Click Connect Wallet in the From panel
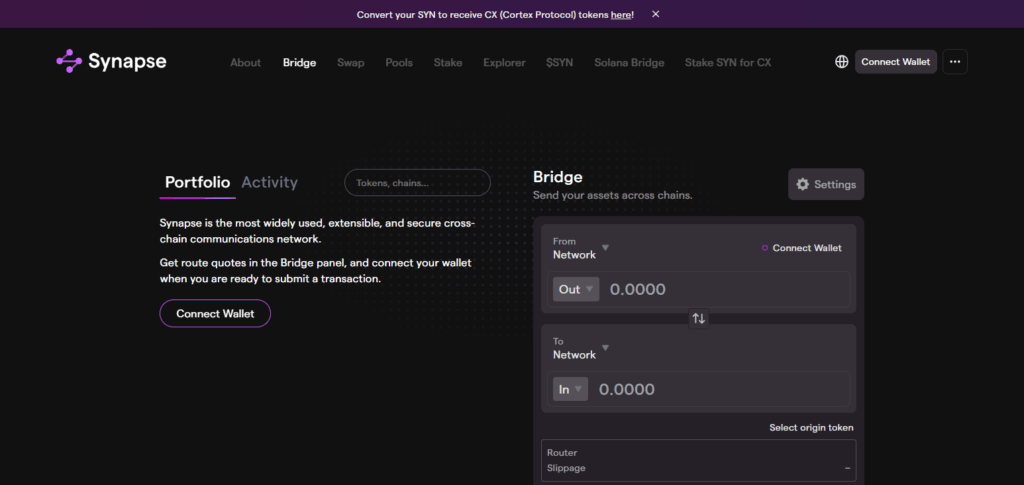Viewport: 1024px width, 485px height. [x=802, y=248]
